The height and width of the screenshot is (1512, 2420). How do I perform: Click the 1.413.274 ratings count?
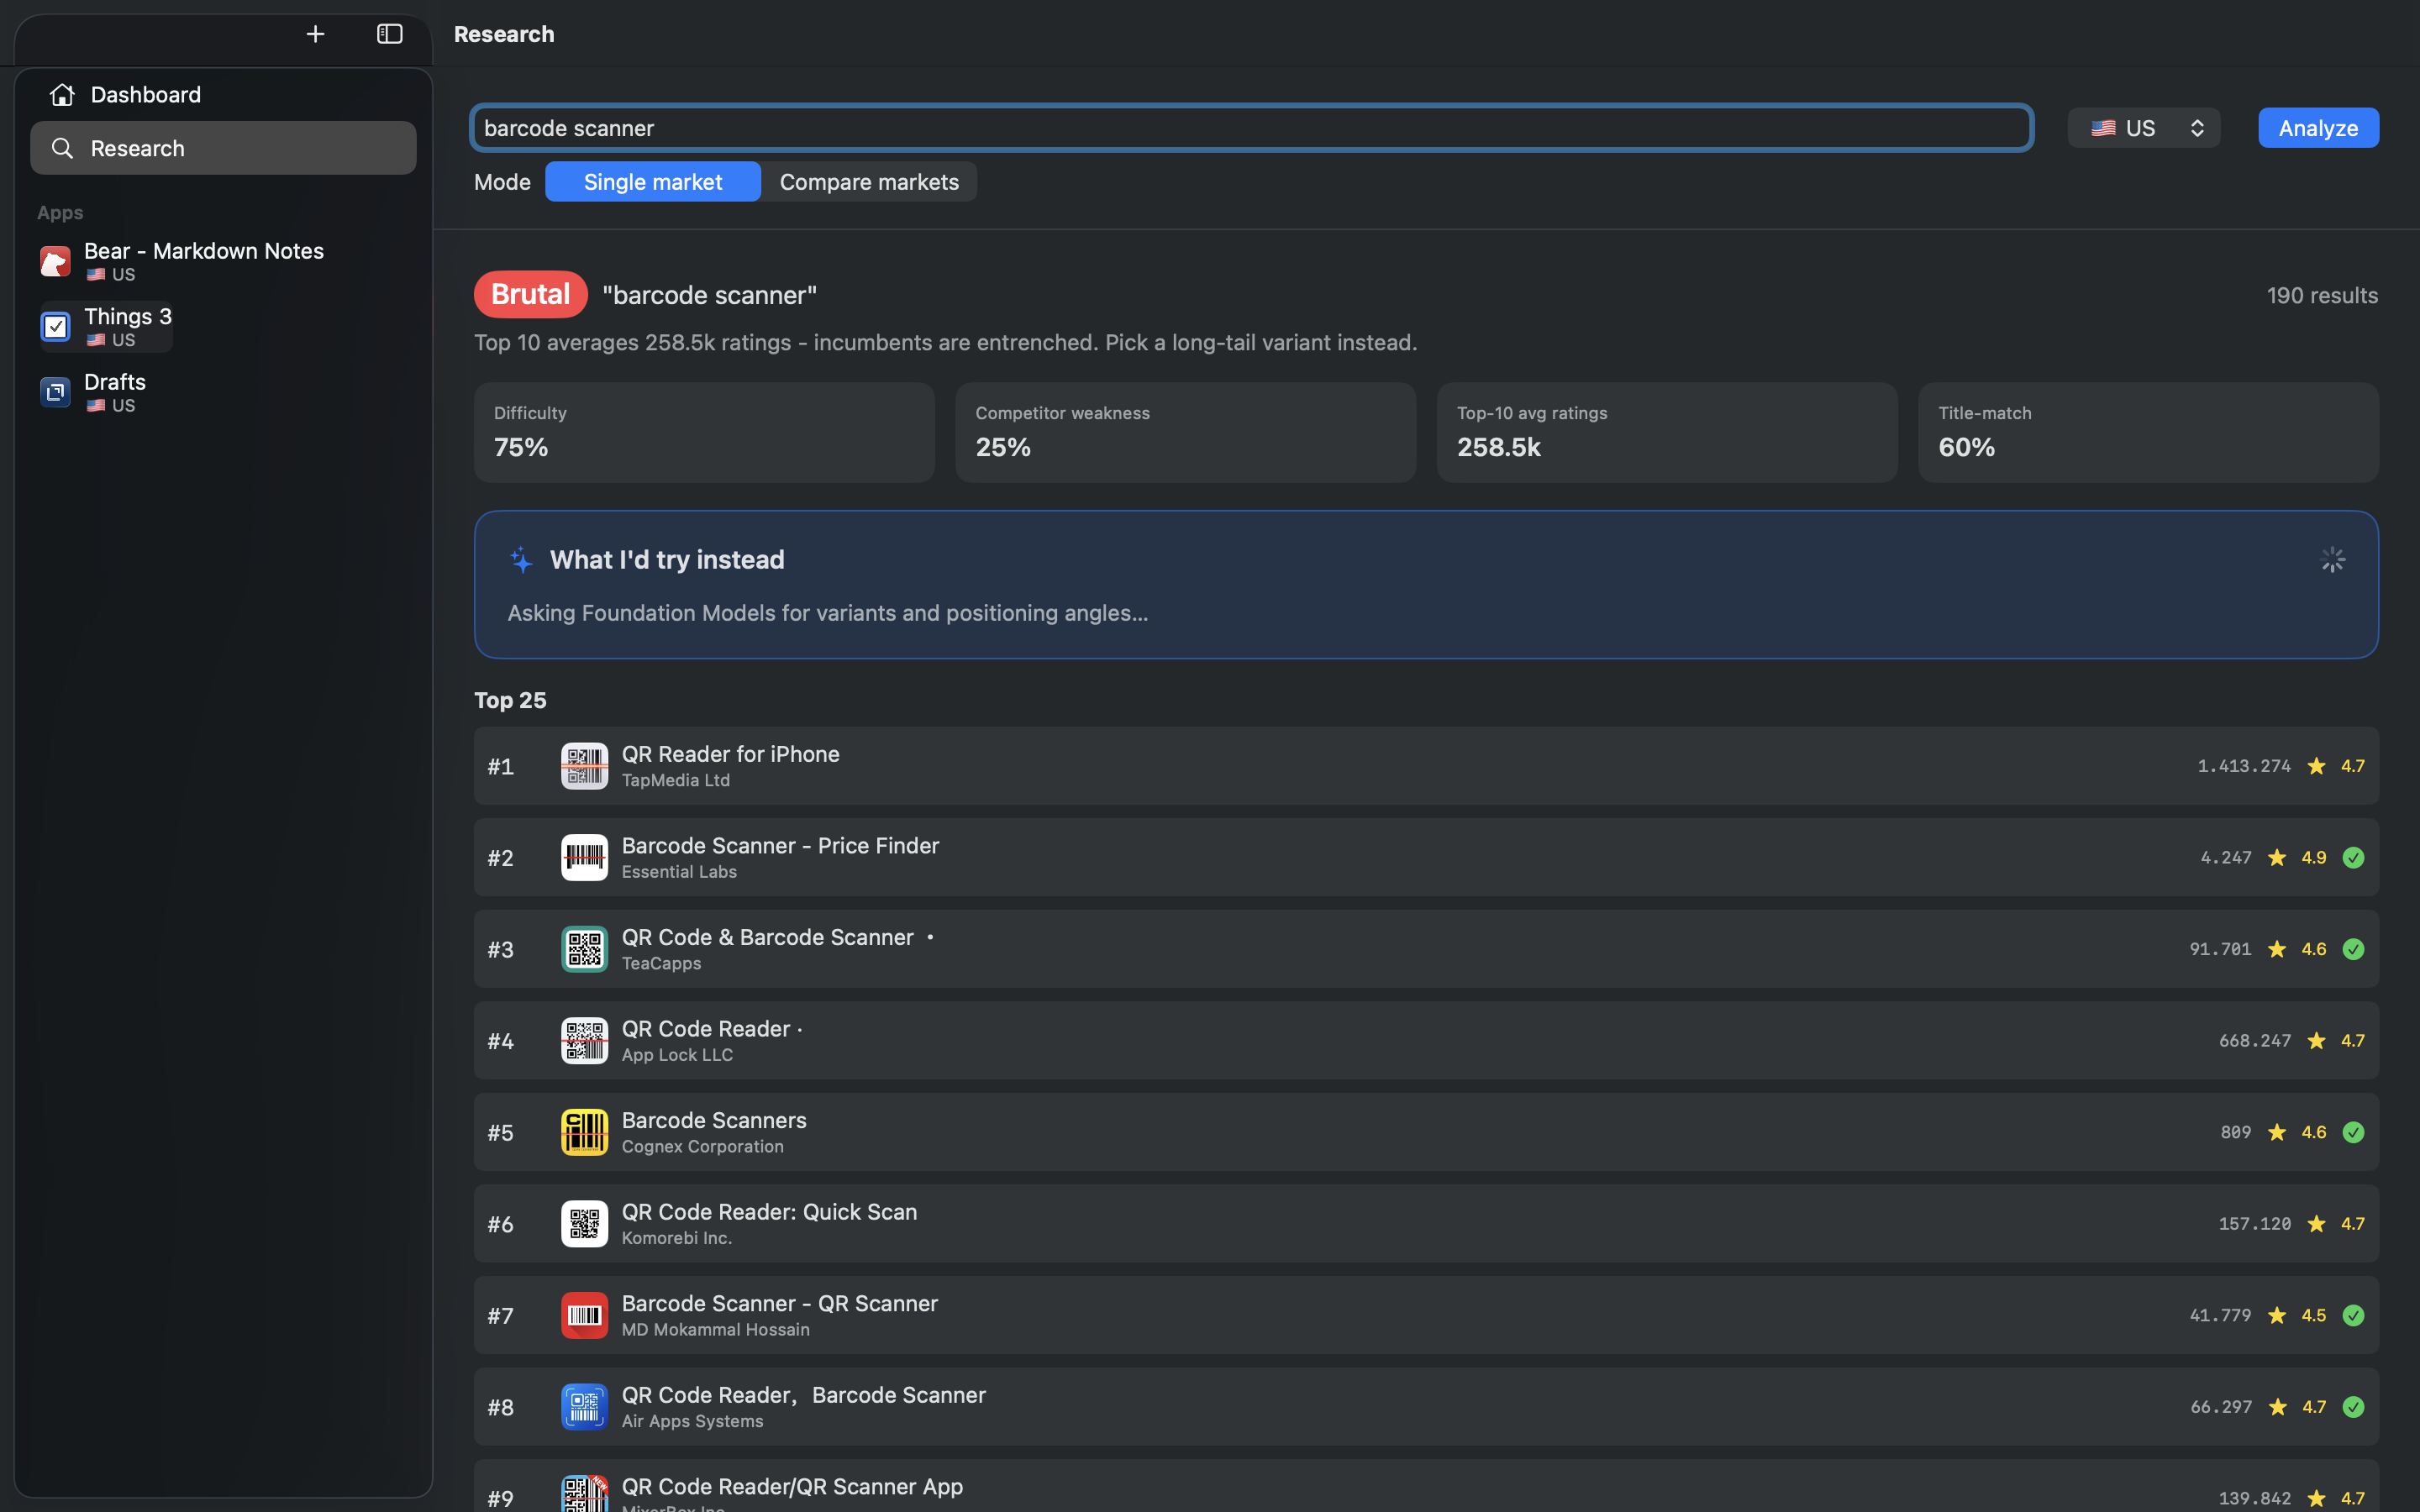2243,766
